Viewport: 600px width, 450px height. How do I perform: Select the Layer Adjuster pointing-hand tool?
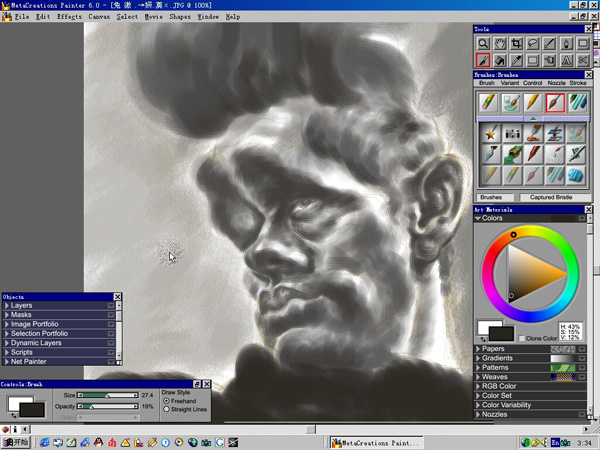click(x=550, y=60)
